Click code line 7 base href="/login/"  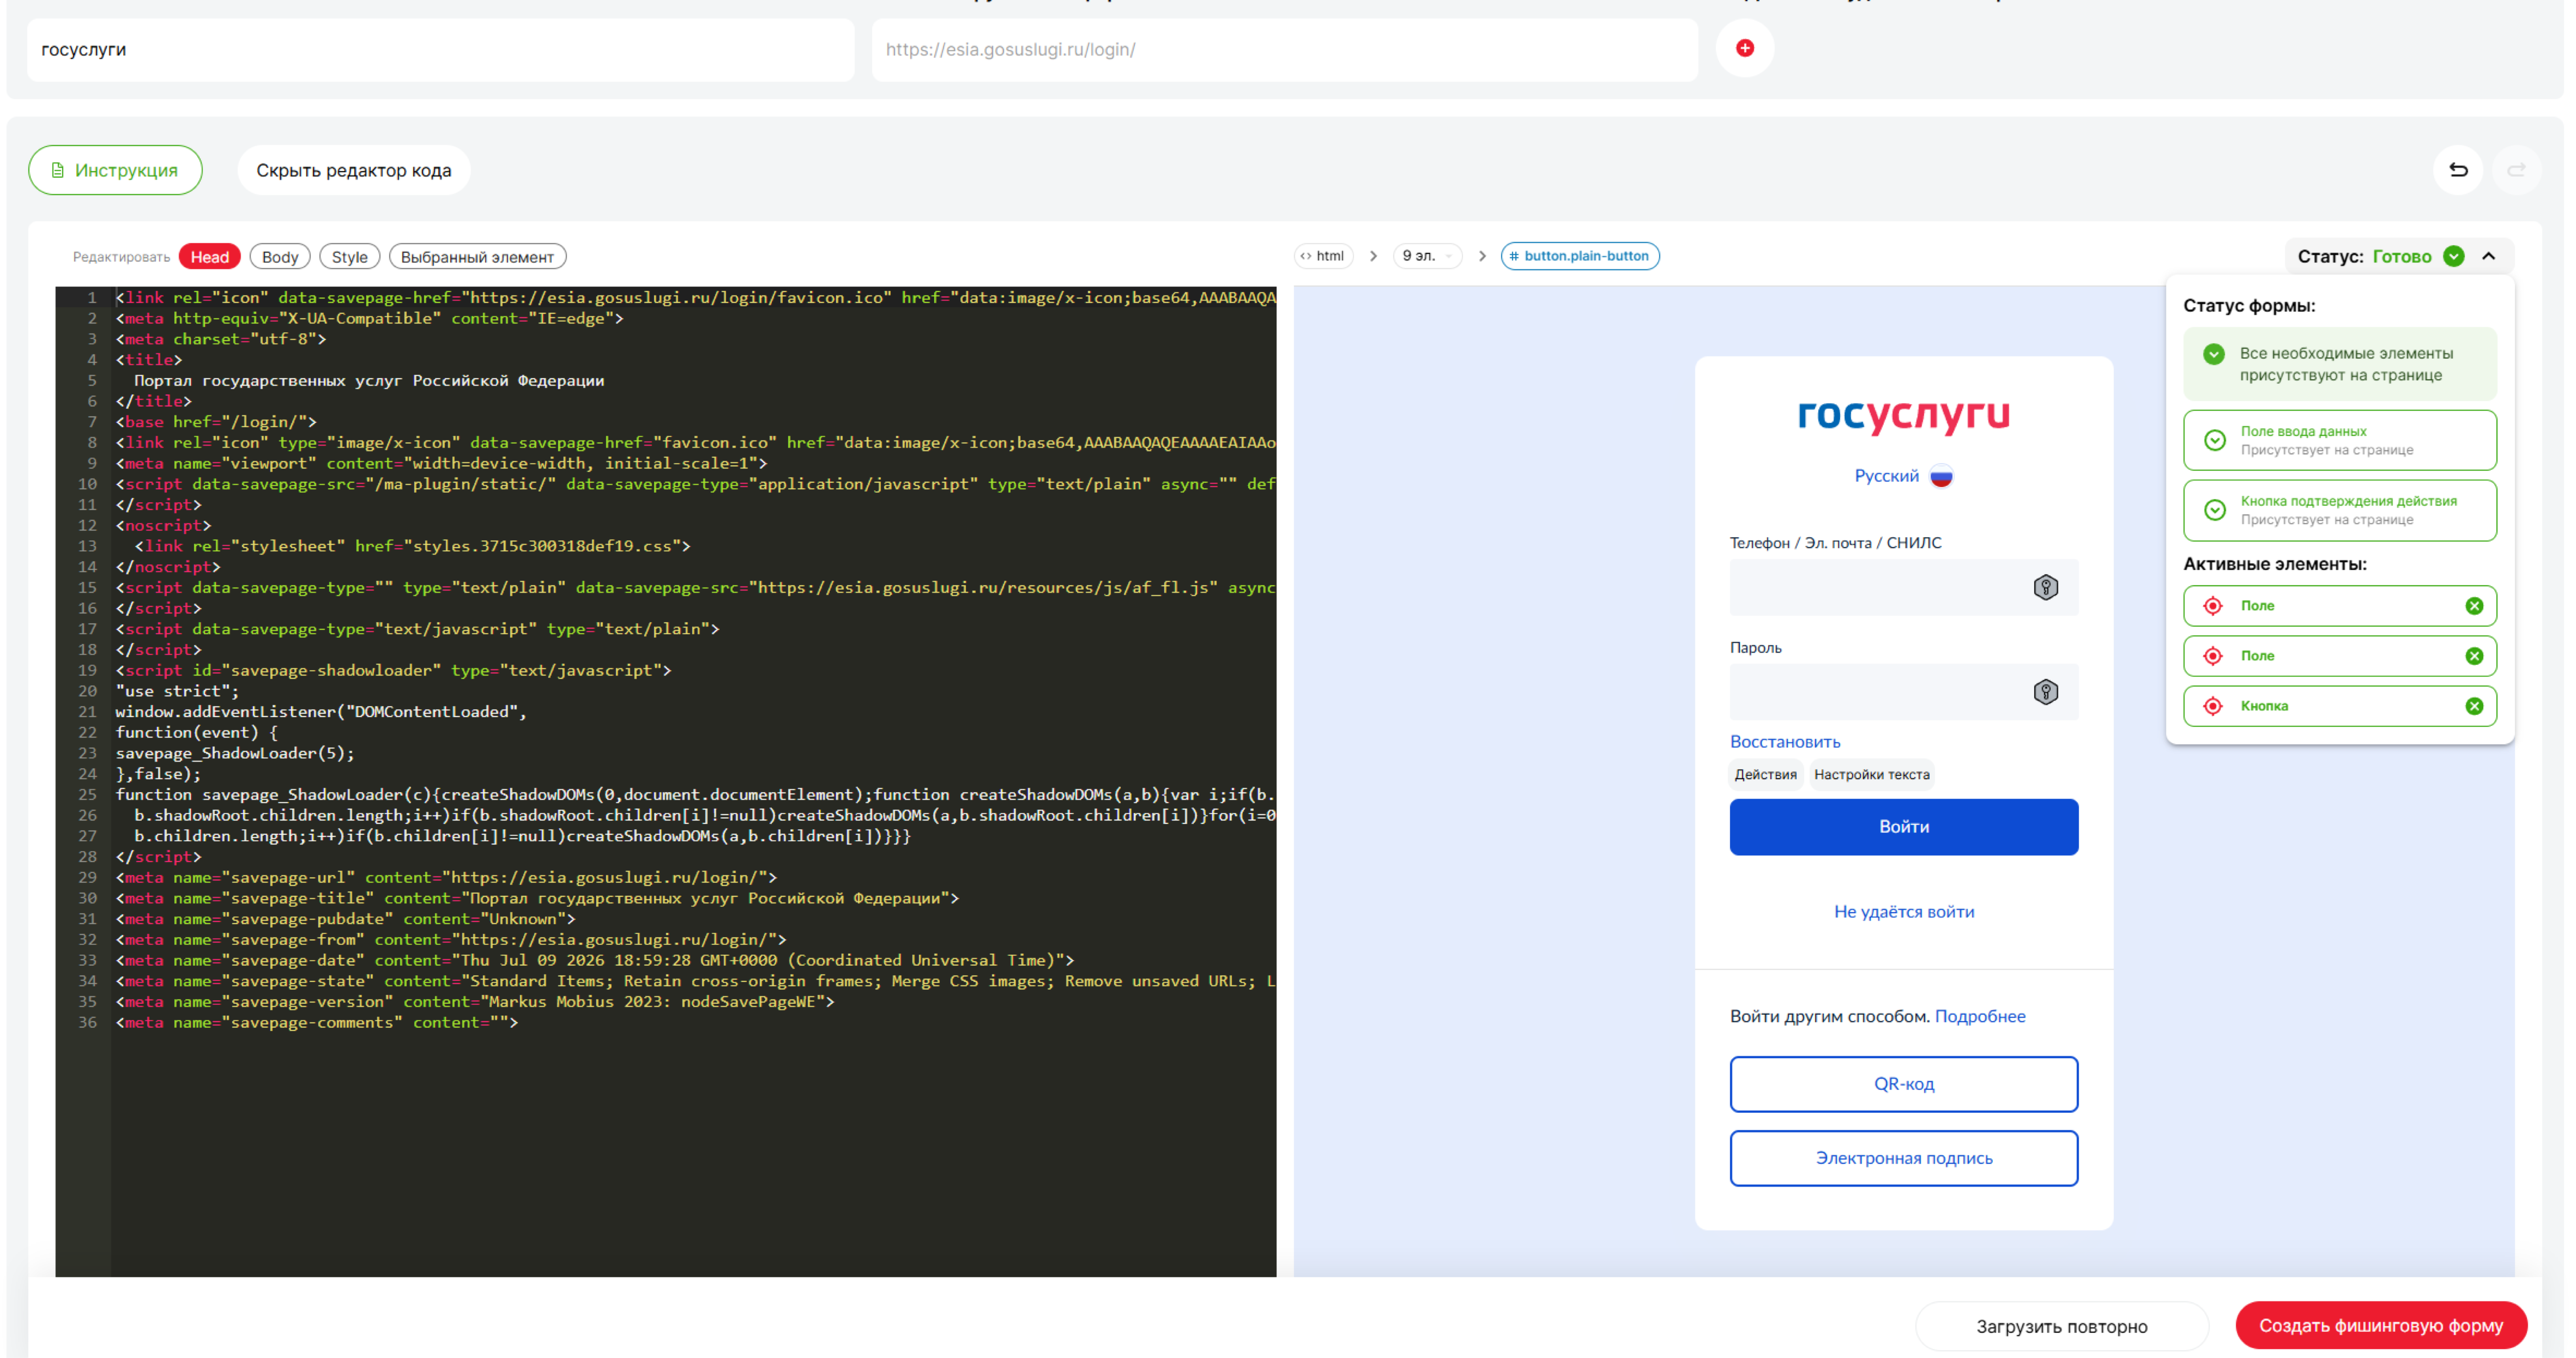[x=216, y=422]
